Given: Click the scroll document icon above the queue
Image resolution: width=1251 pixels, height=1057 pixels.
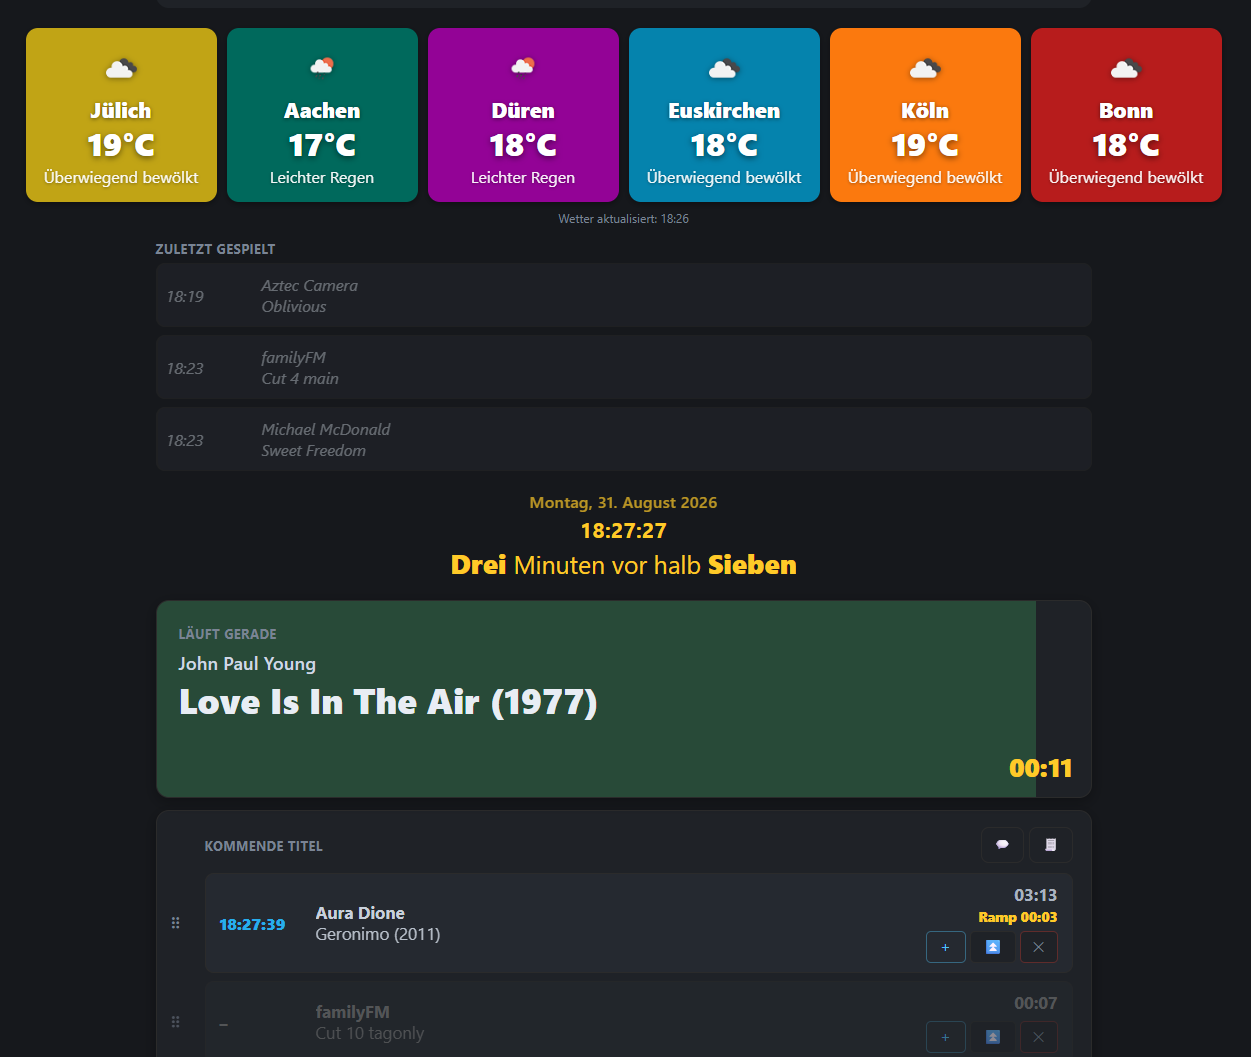Looking at the screenshot, I should tap(1051, 845).
